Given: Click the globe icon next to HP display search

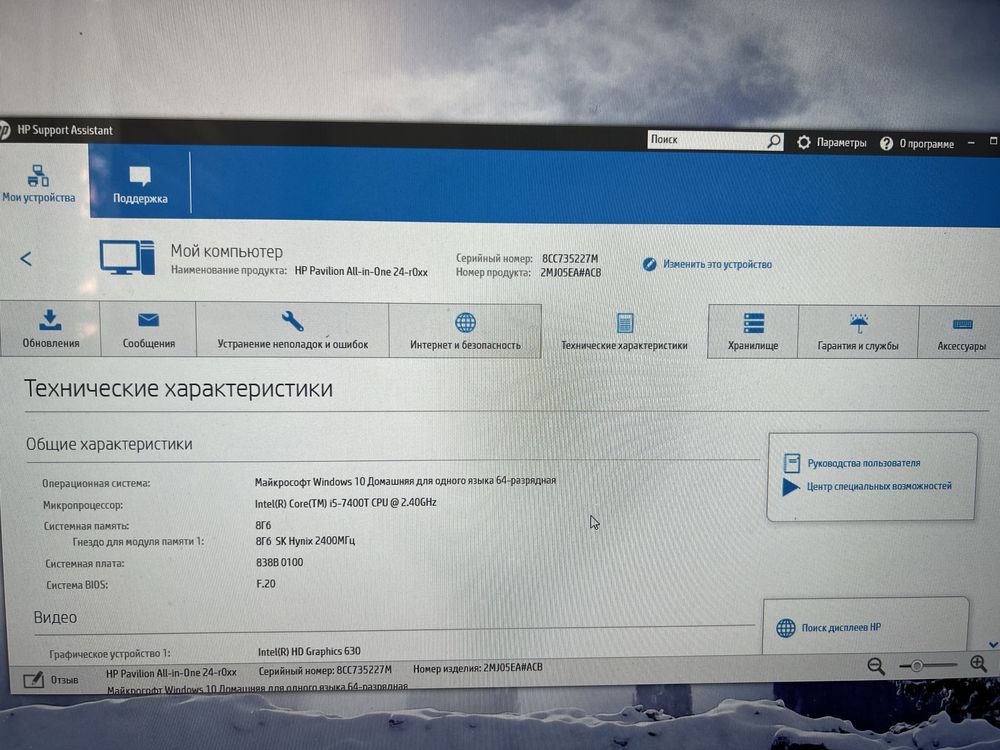Looking at the screenshot, I should click(x=786, y=628).
